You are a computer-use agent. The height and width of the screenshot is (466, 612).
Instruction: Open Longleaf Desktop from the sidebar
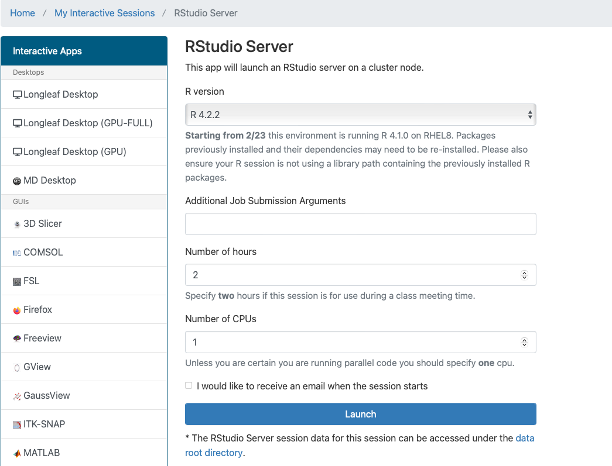84,94
